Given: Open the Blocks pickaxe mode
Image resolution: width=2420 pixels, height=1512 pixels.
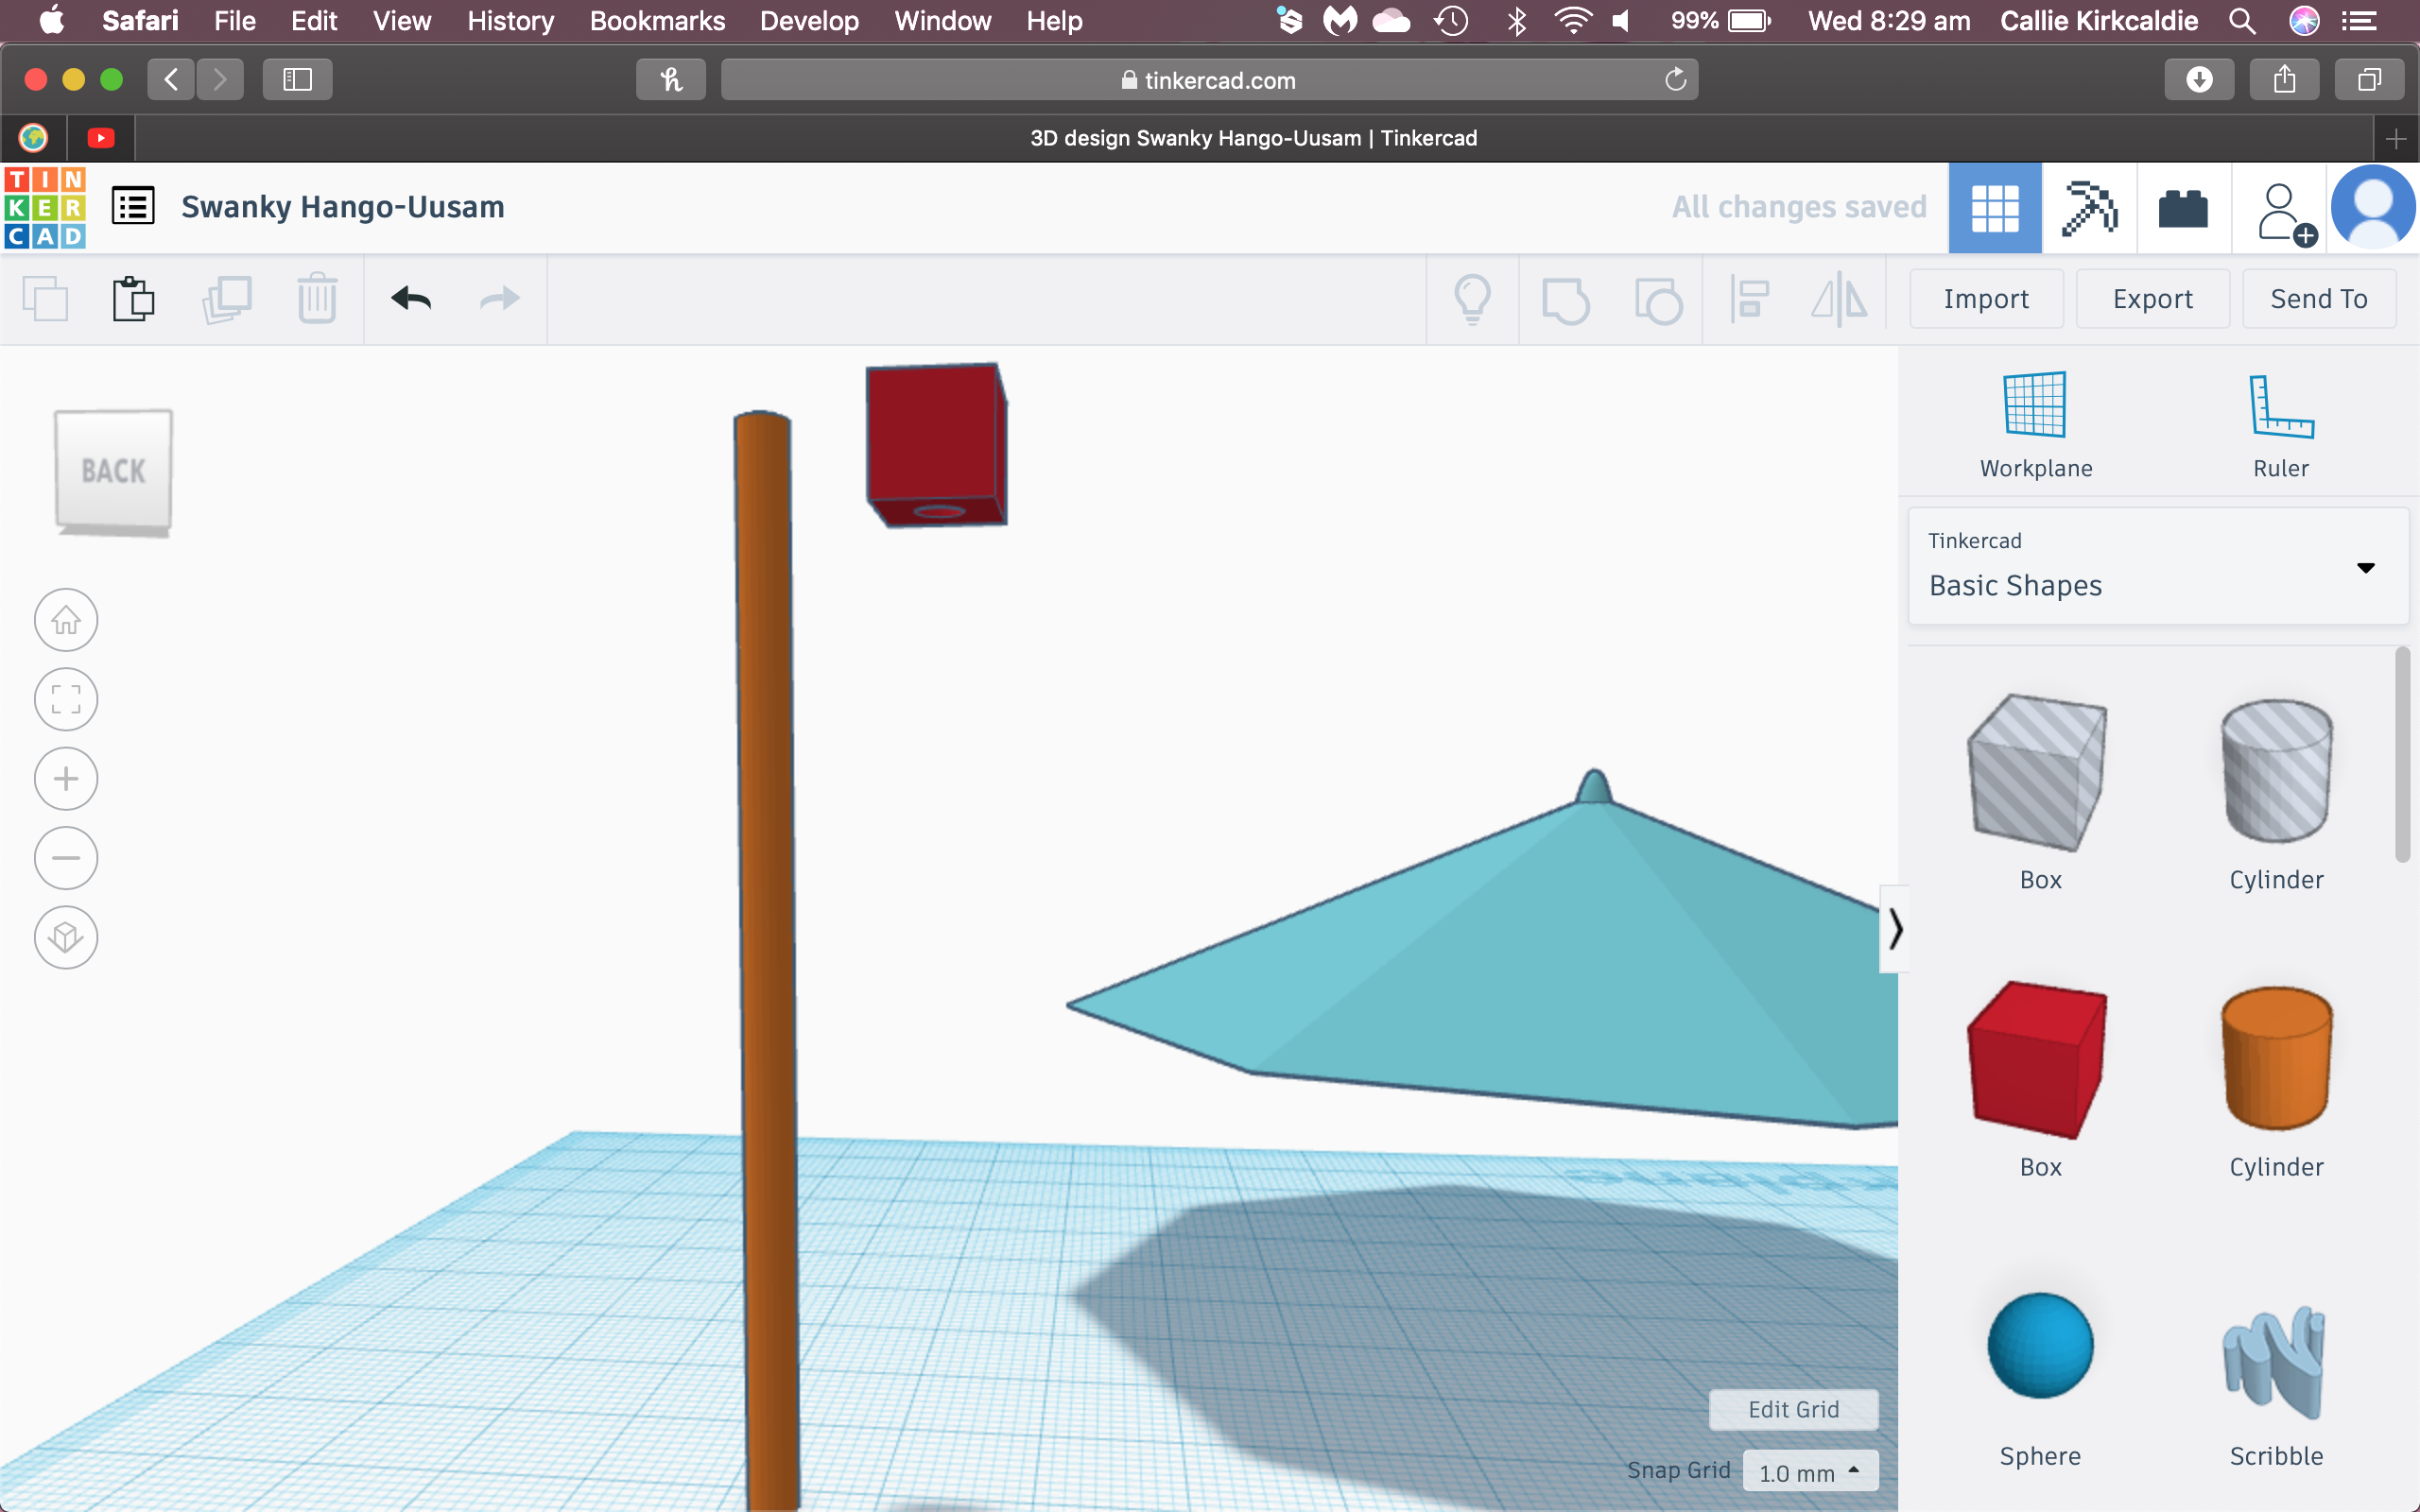Looking at the screenshot, I should pos(2089,208).
